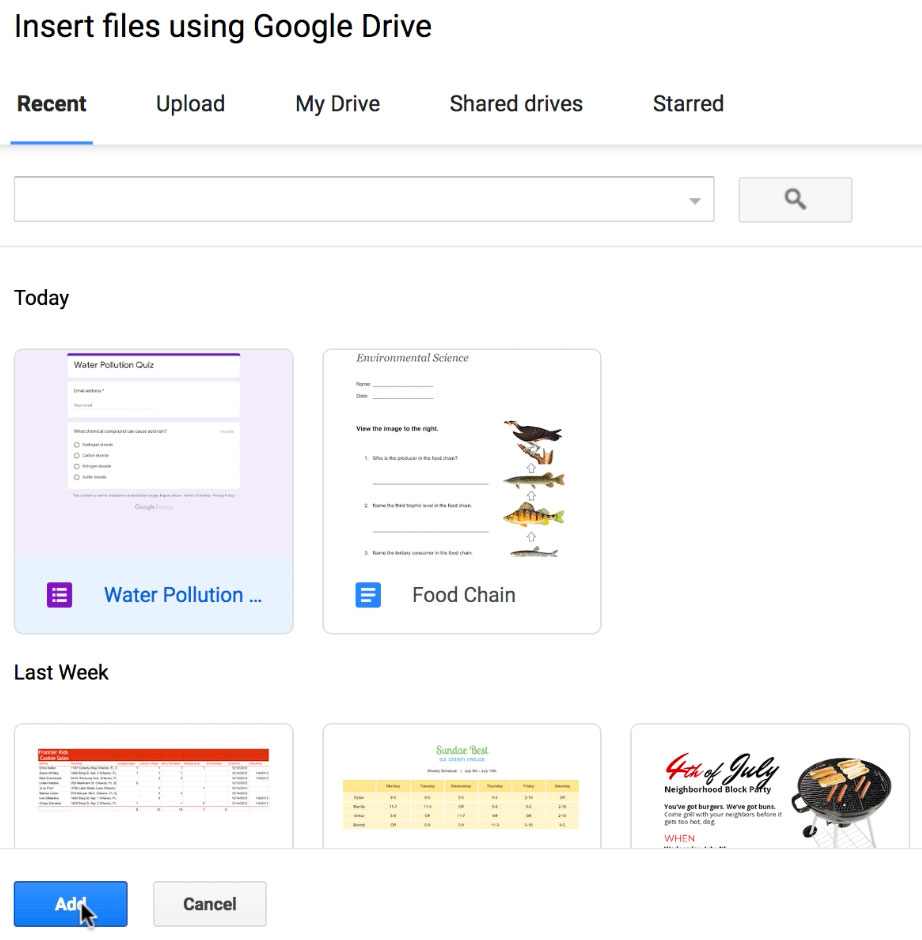Viewport: 922px width, 940px height.
Task: Click the purple Google Forms icon
Action: tap(60, 595)
